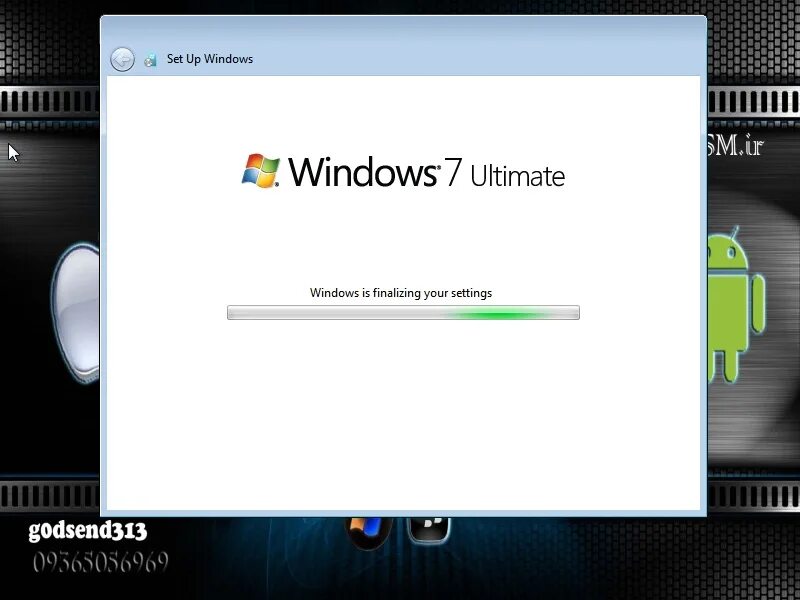800x600 pixels.
Task: Click the finalizing settings progress bar
Action: (403, 312)
